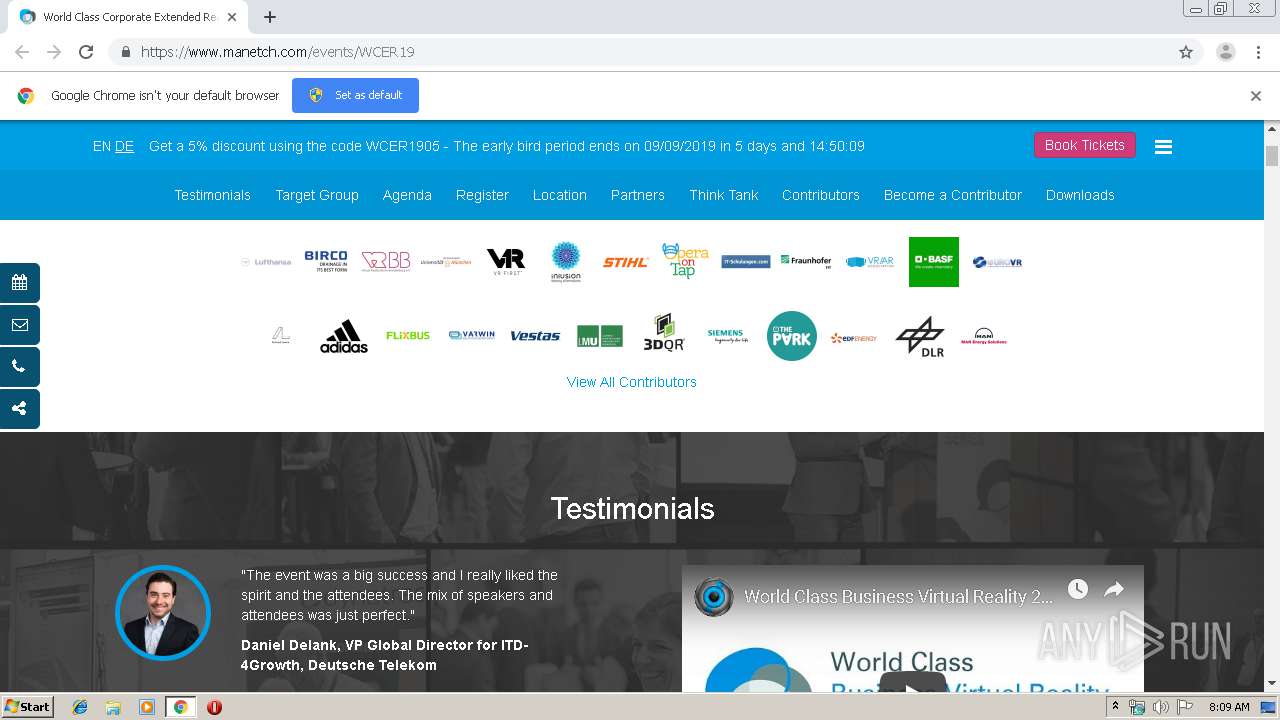Open the Siemens logo
The height and width of the screenshot is (720, 1280).
[x=726, y=336]
